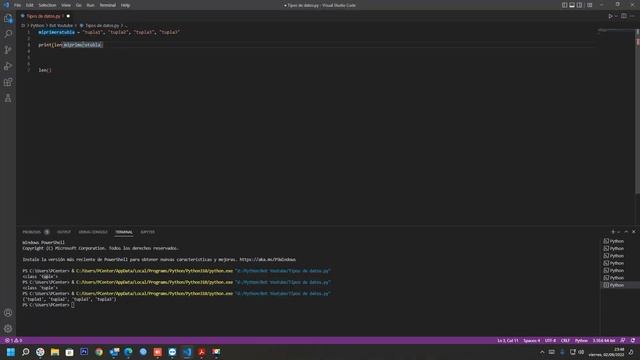Open the Testing flask view
The height and width of the screenshot is (360, 640).
(x=8, y=98)
